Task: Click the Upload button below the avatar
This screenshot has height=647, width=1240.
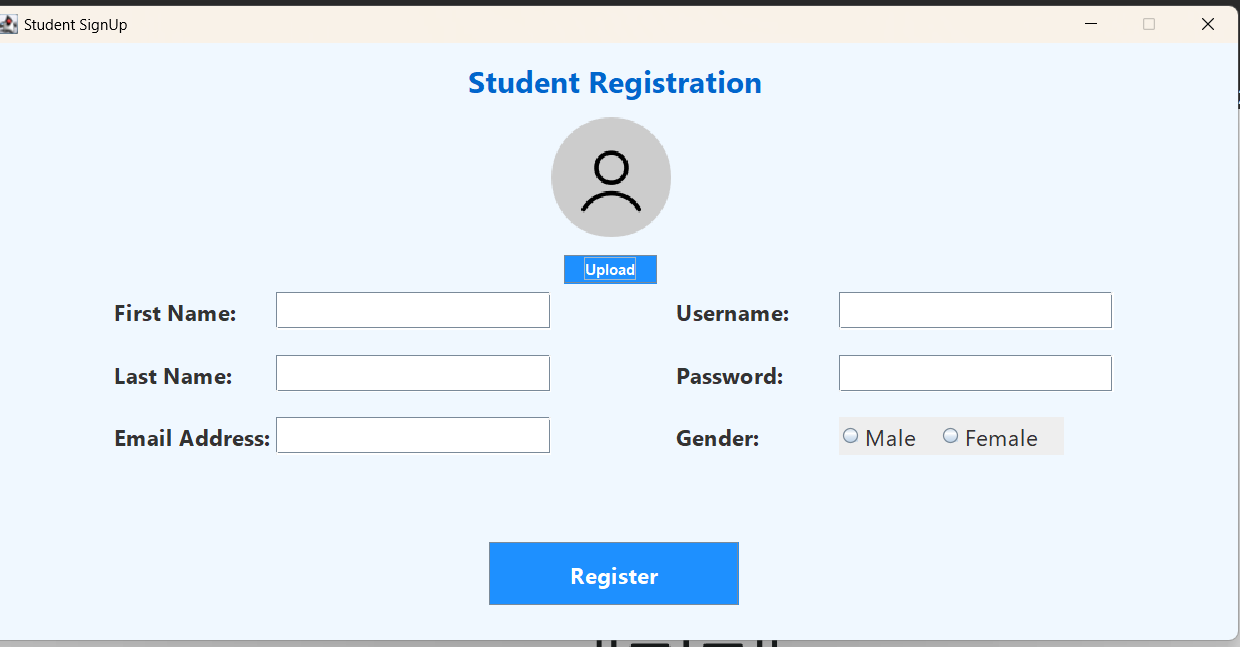Action: tap(610, 269)
